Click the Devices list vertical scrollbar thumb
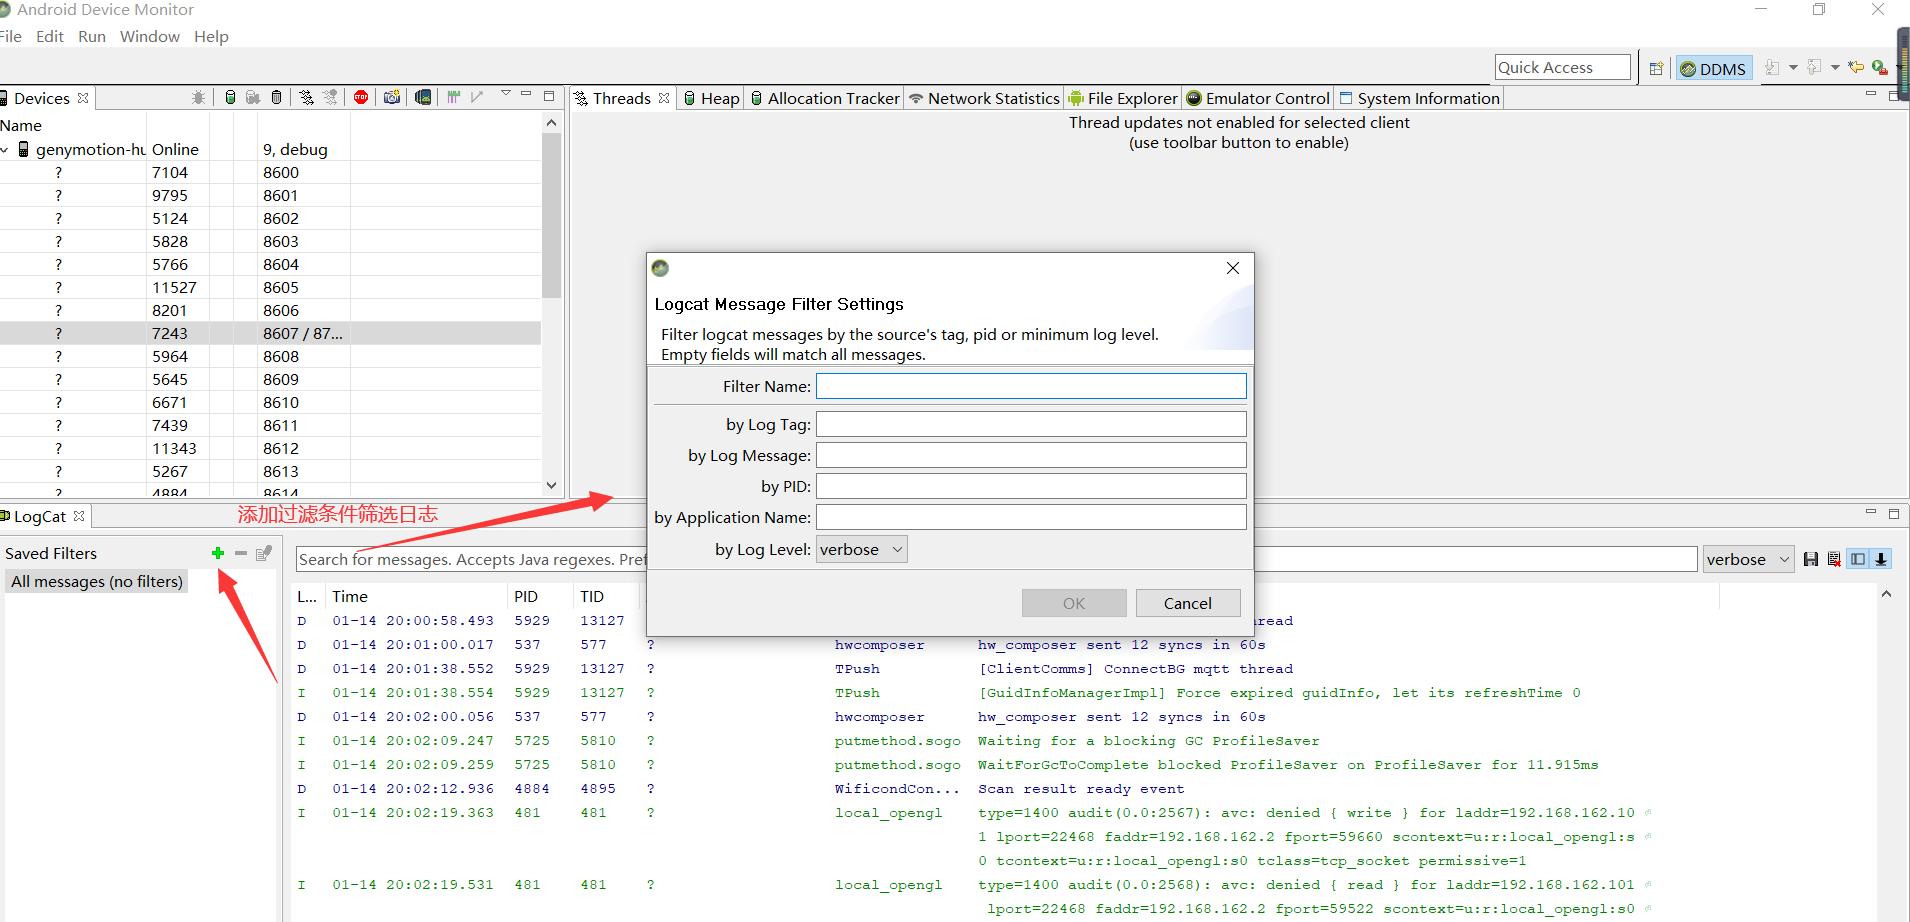This screenshot has height=922, width=1910. point(551,215)
